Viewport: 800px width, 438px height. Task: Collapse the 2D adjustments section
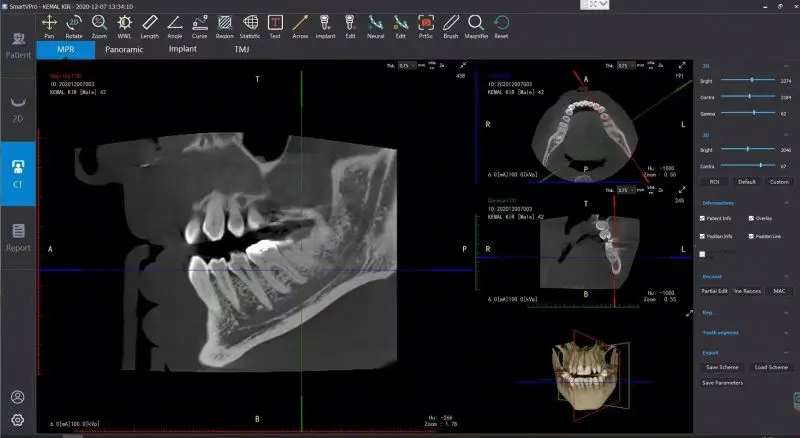click(786, 66)
